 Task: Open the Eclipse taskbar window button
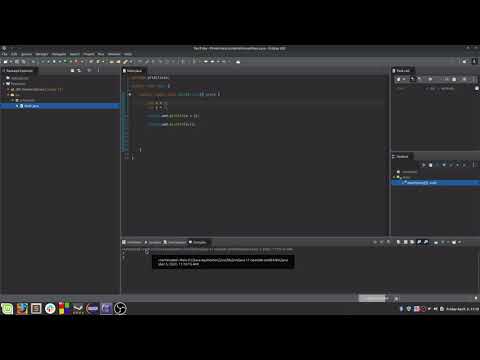point(106,309)
